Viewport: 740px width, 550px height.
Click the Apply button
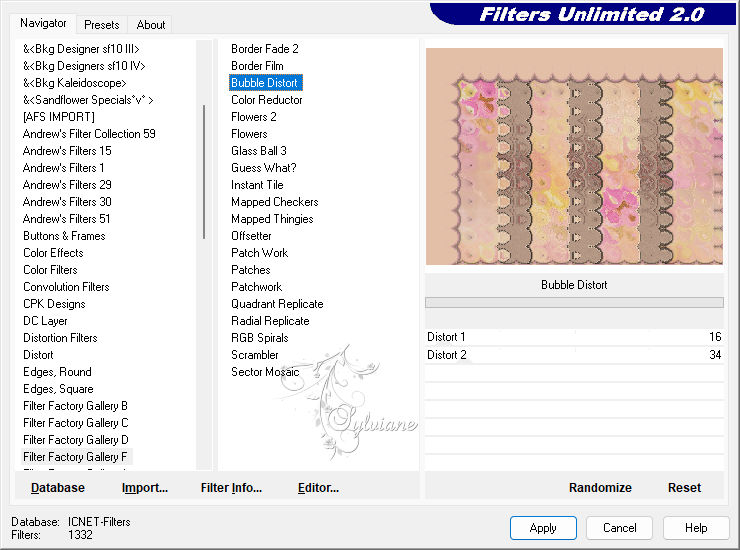click(x=543, y=528)
